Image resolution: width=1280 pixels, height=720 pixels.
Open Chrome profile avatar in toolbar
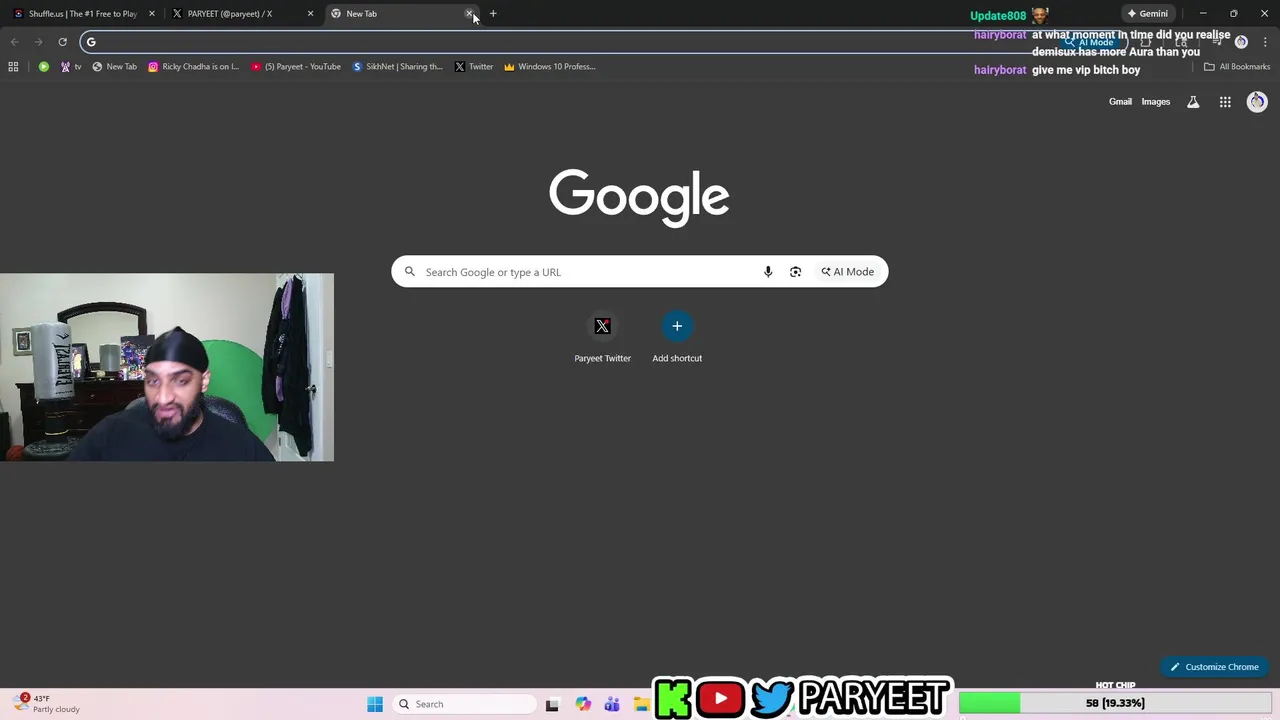pyautogui.click(x=1241, y=42)
